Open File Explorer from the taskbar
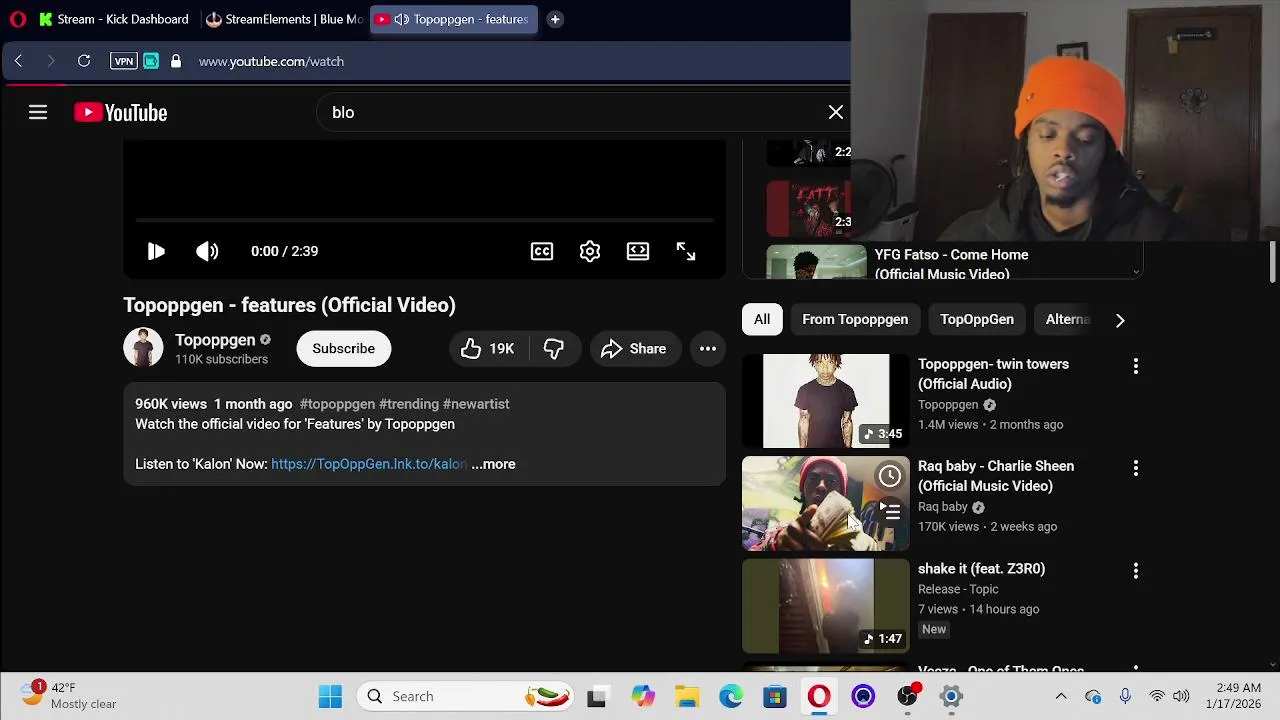The height and width of the screenshot is (720, 1280). (687, 696)
